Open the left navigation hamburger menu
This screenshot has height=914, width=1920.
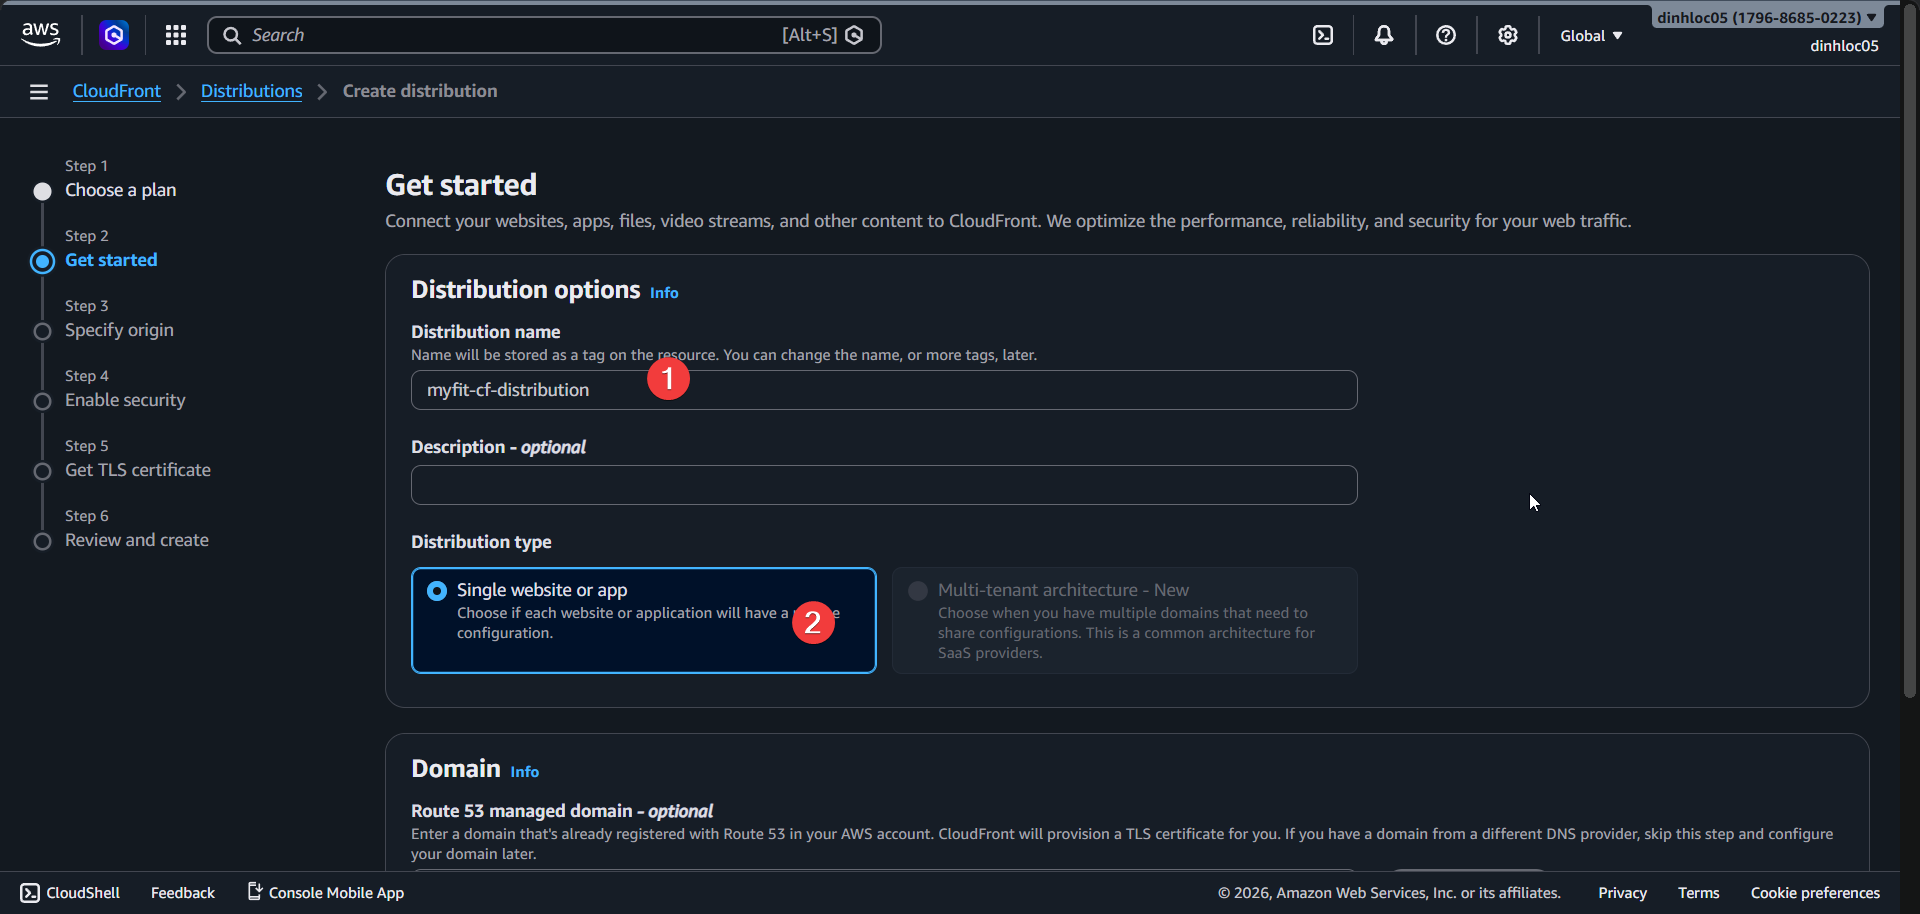38,91
